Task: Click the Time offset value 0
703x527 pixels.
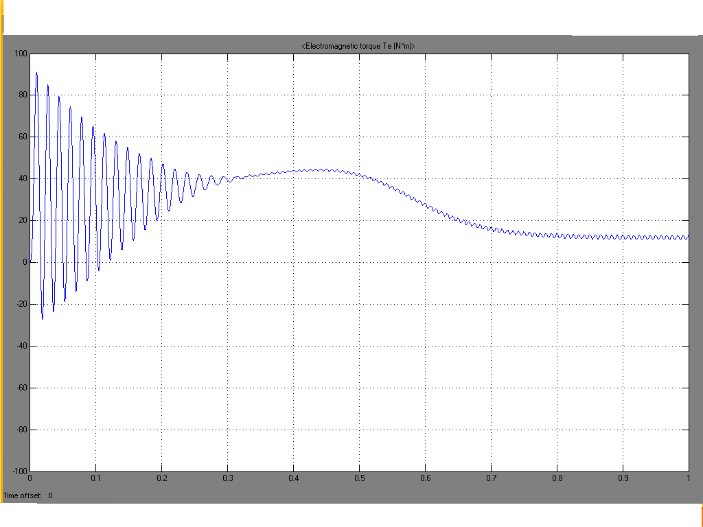Action: click(49, 496)
